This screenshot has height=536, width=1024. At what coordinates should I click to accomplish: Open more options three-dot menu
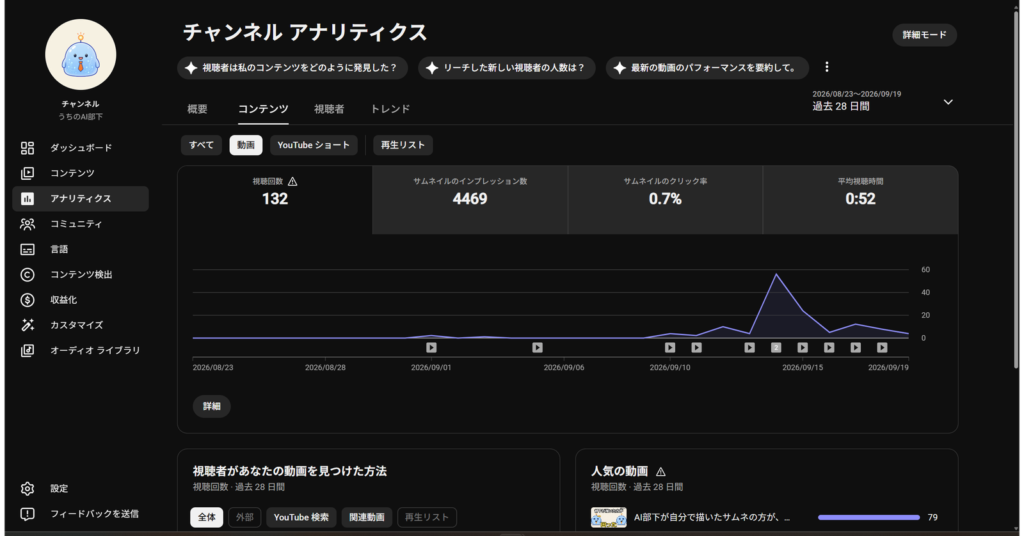point(827,67)
